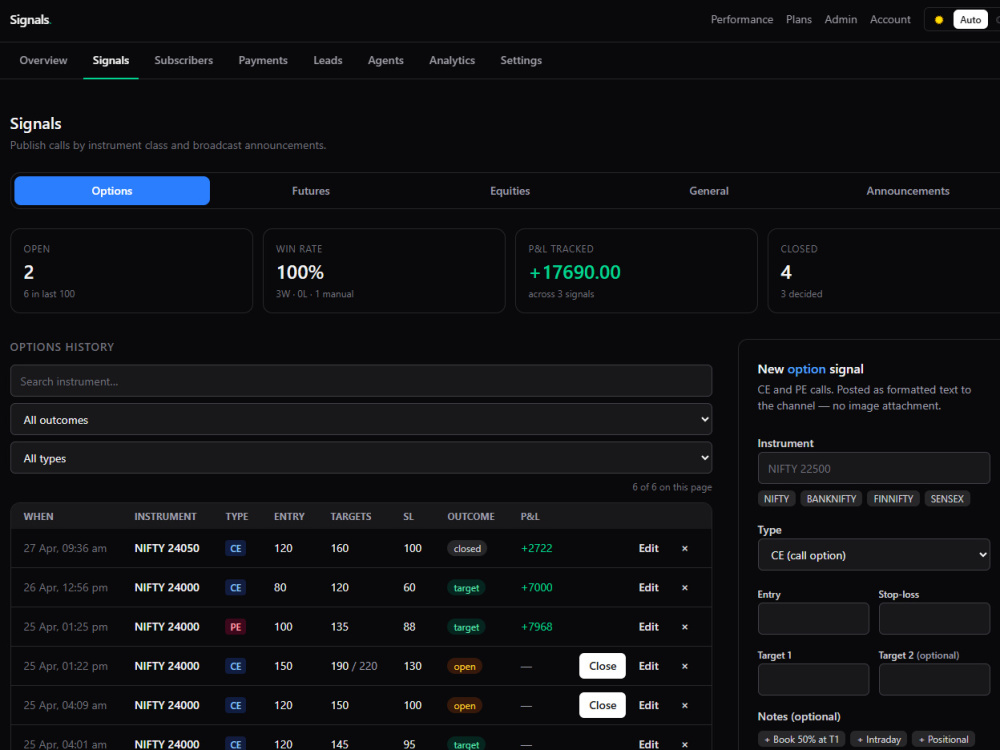Open the Announcements section
This screenshot has width=1000, height=750.
pyautogui.click(x=908, y=191)
